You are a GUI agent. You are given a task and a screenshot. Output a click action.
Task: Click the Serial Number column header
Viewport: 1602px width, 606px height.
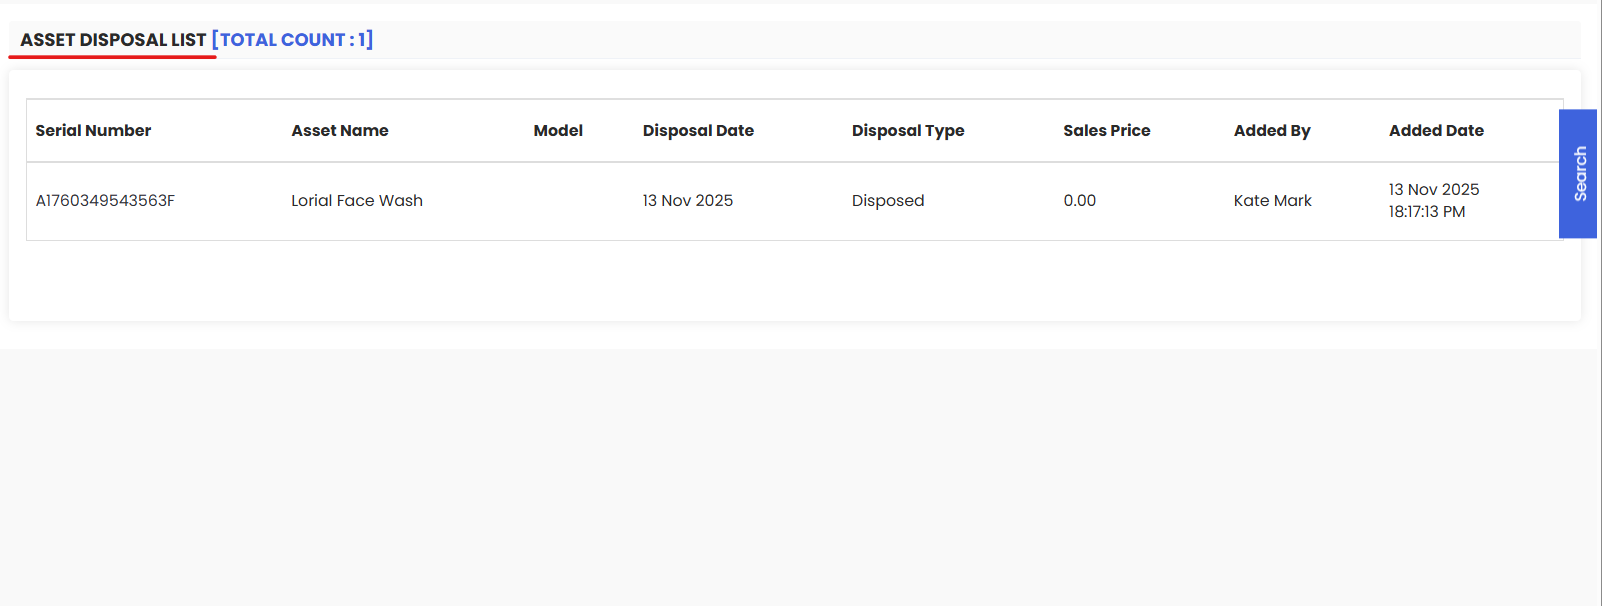click(93, 131)
